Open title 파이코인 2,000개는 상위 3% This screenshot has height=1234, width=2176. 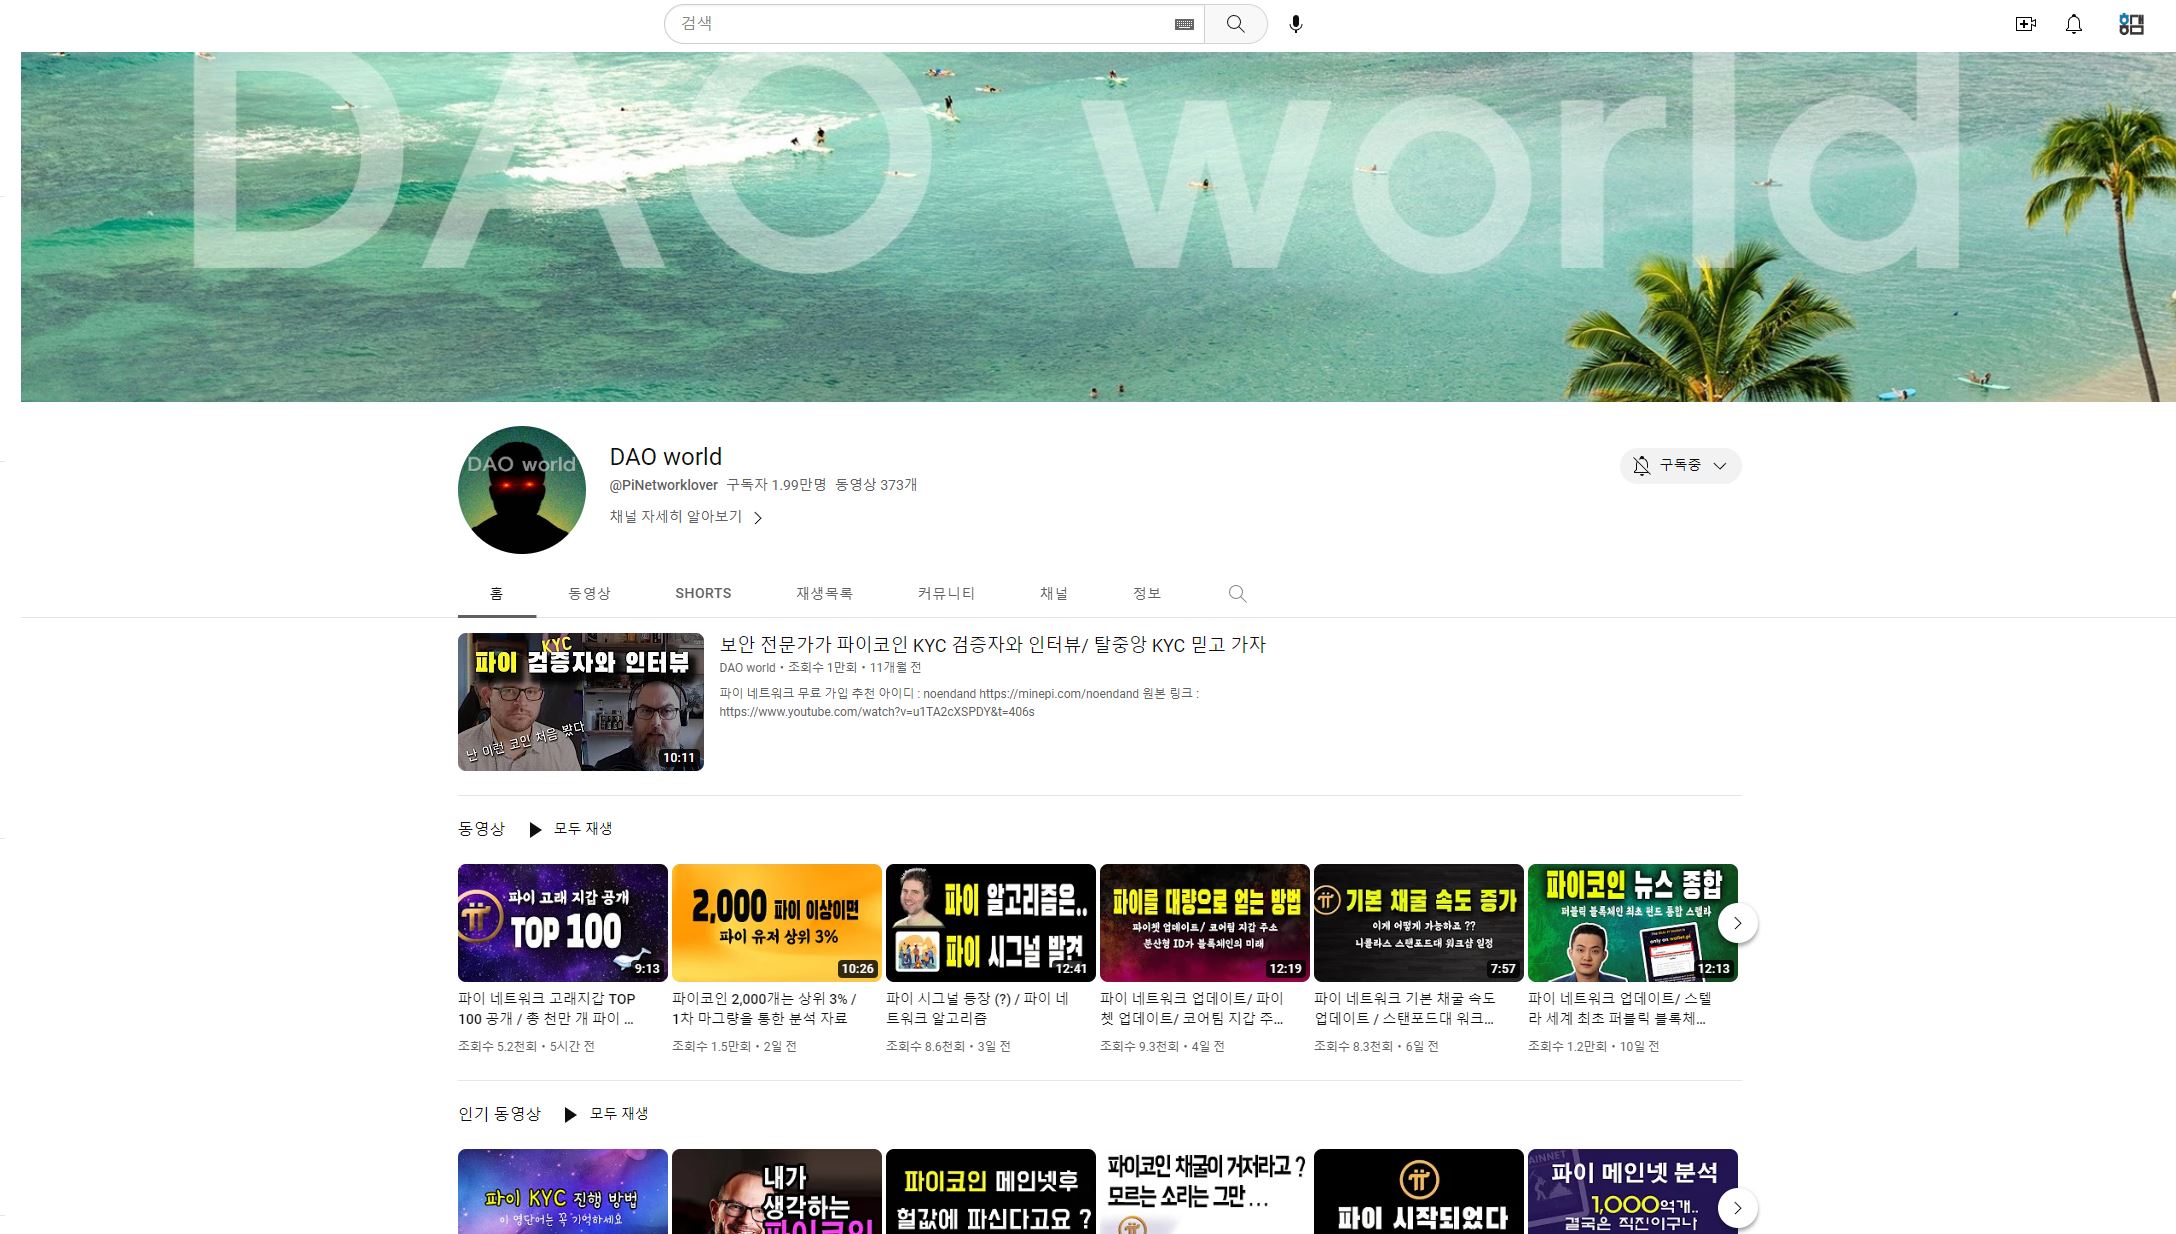764,1008
